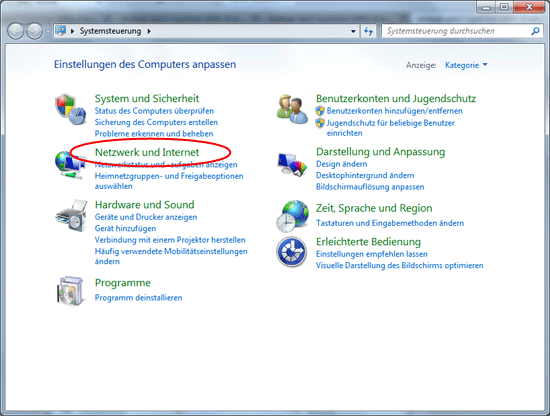The height and width of the screenshot is (416, 550).
Task: Expand the arrow after Systemsteuerung breadcrumb
Action: [x=149, y=31]
